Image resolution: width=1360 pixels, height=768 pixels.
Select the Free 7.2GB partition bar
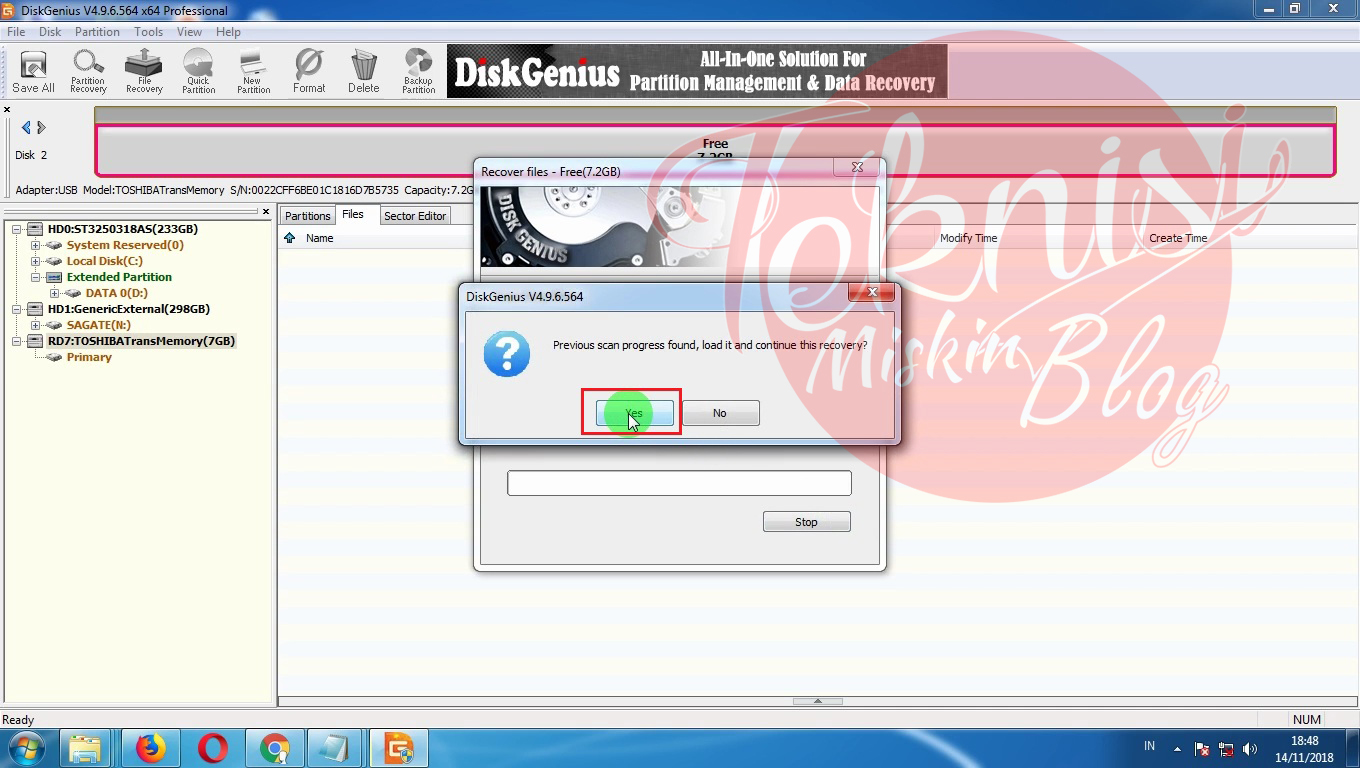(x=715, y=150)
